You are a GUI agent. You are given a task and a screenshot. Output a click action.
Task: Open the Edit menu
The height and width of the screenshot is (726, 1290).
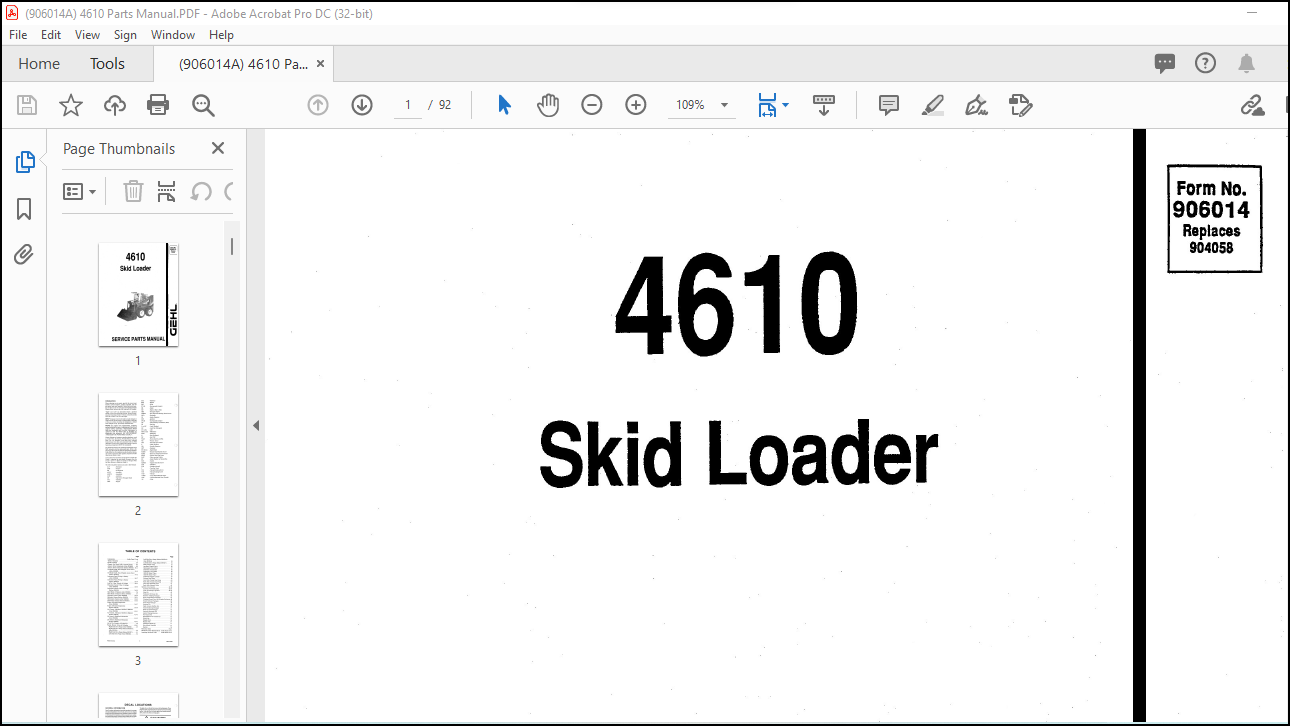pos(51,34)
